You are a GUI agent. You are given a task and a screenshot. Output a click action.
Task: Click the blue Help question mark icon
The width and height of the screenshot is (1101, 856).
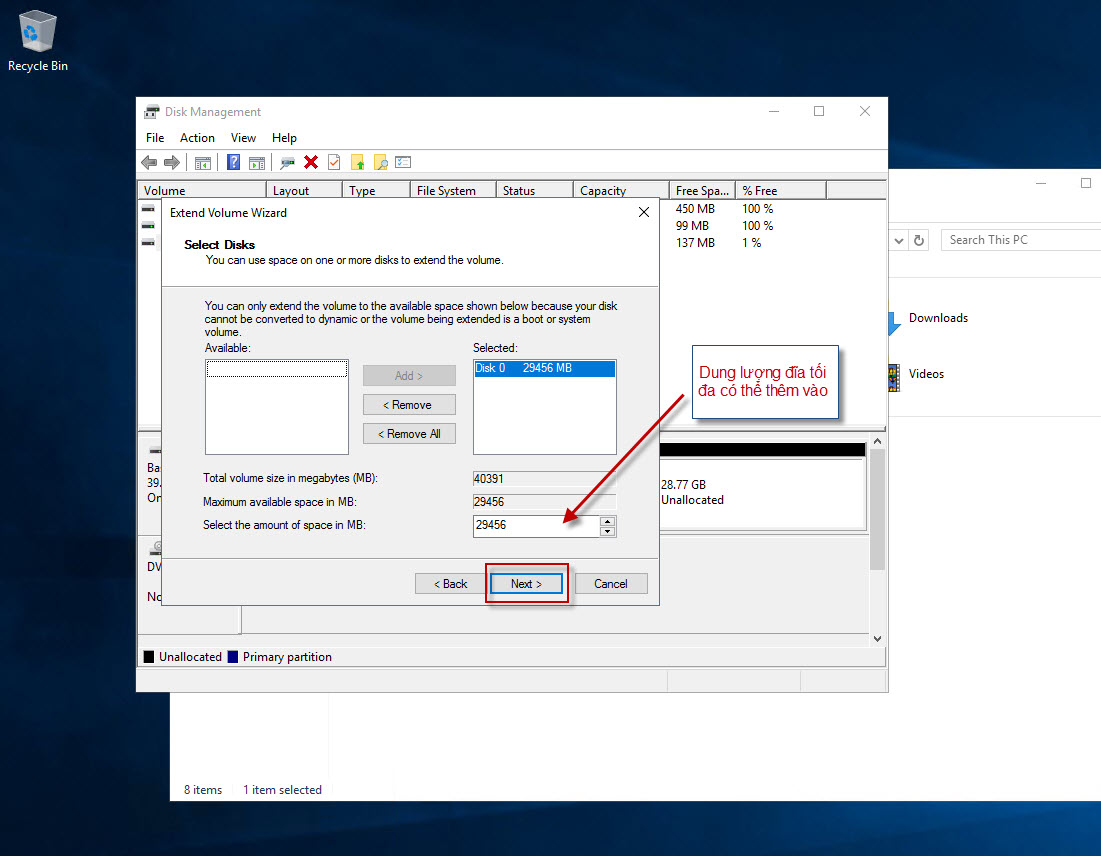coord(233,162)
